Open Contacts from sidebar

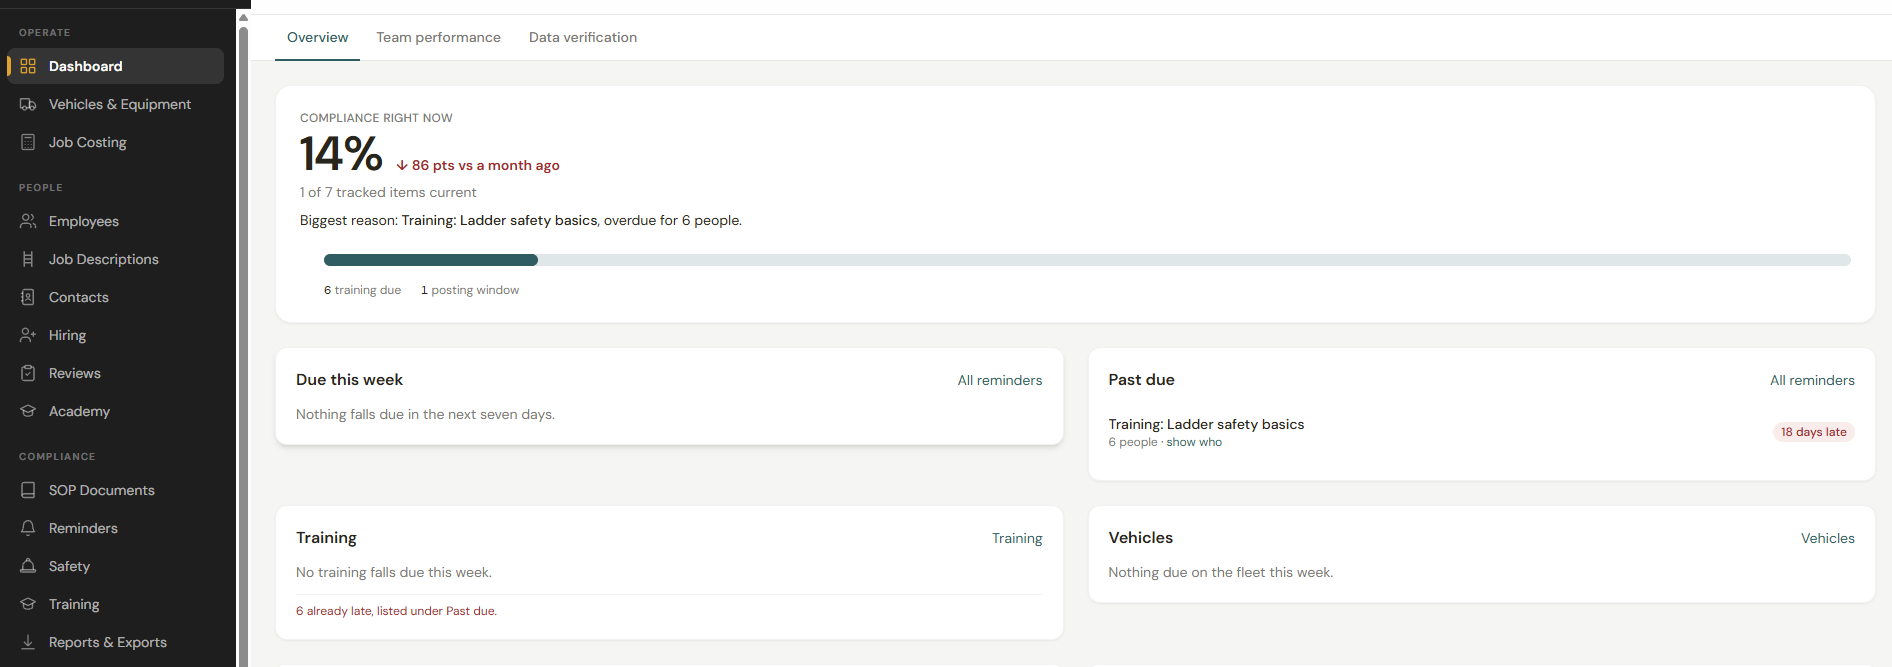click(x=115, y=297)
